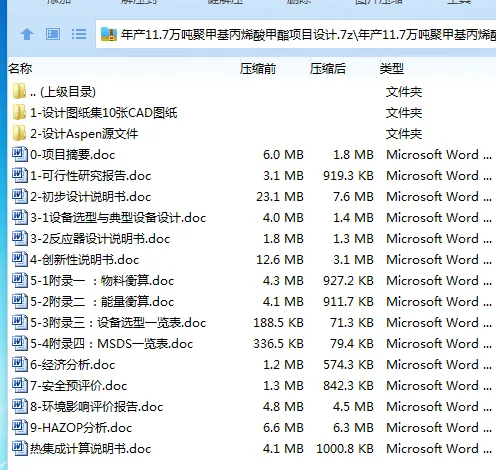The height and width of the screenshot is (470, 496).
Task: Select Word icon of 5-2附录二：能量衡算.doc
Action: pos(20,301)
